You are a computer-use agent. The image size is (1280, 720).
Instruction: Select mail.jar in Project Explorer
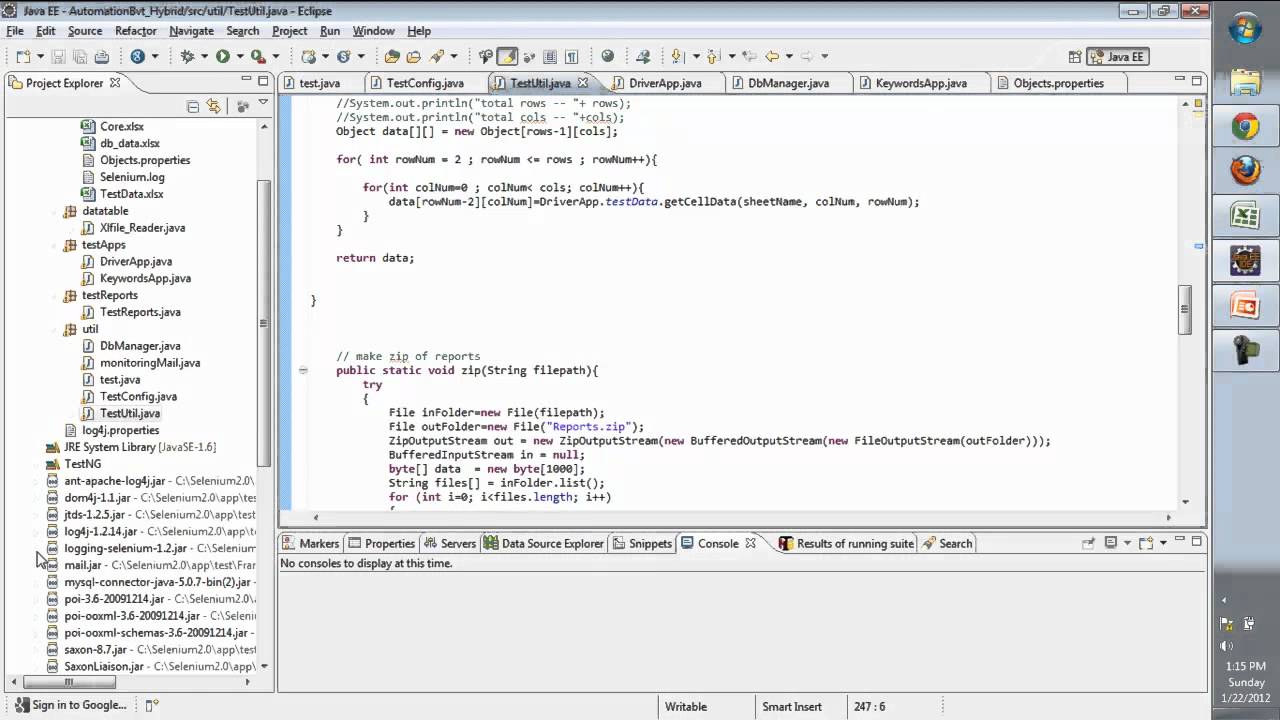tap(83, 565)
